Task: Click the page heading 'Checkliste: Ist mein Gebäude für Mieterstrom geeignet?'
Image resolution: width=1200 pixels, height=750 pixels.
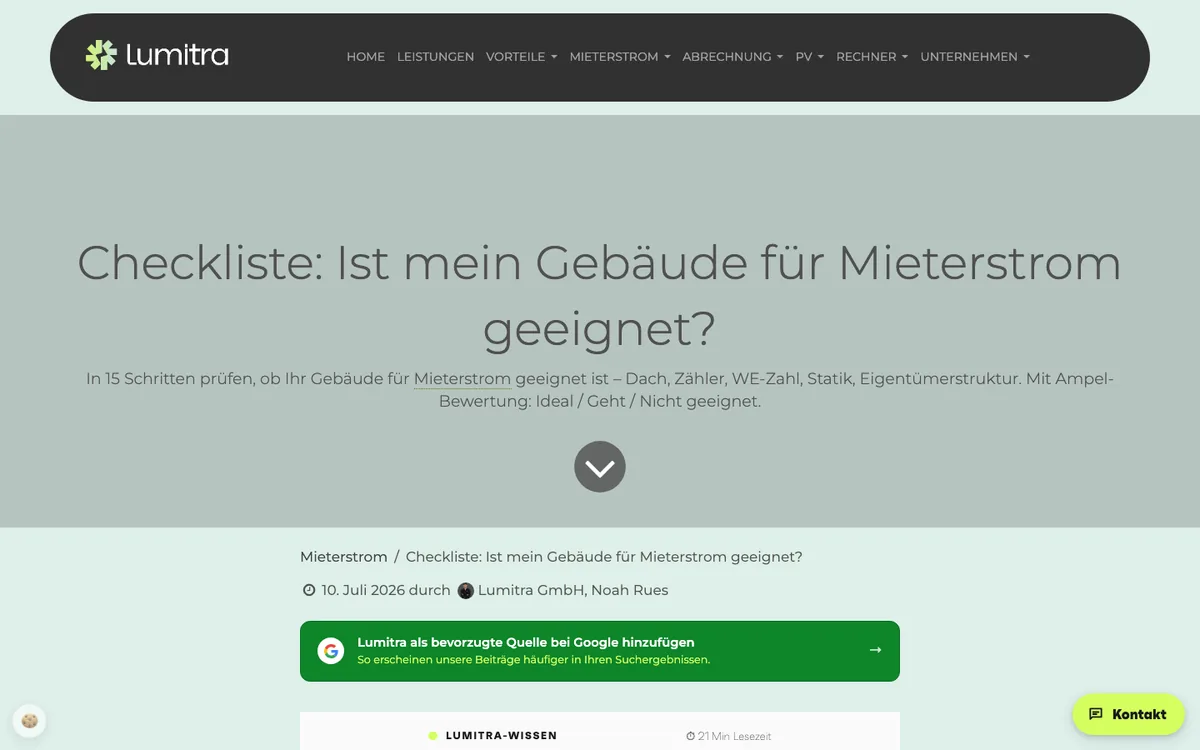Action: point(600,296)
